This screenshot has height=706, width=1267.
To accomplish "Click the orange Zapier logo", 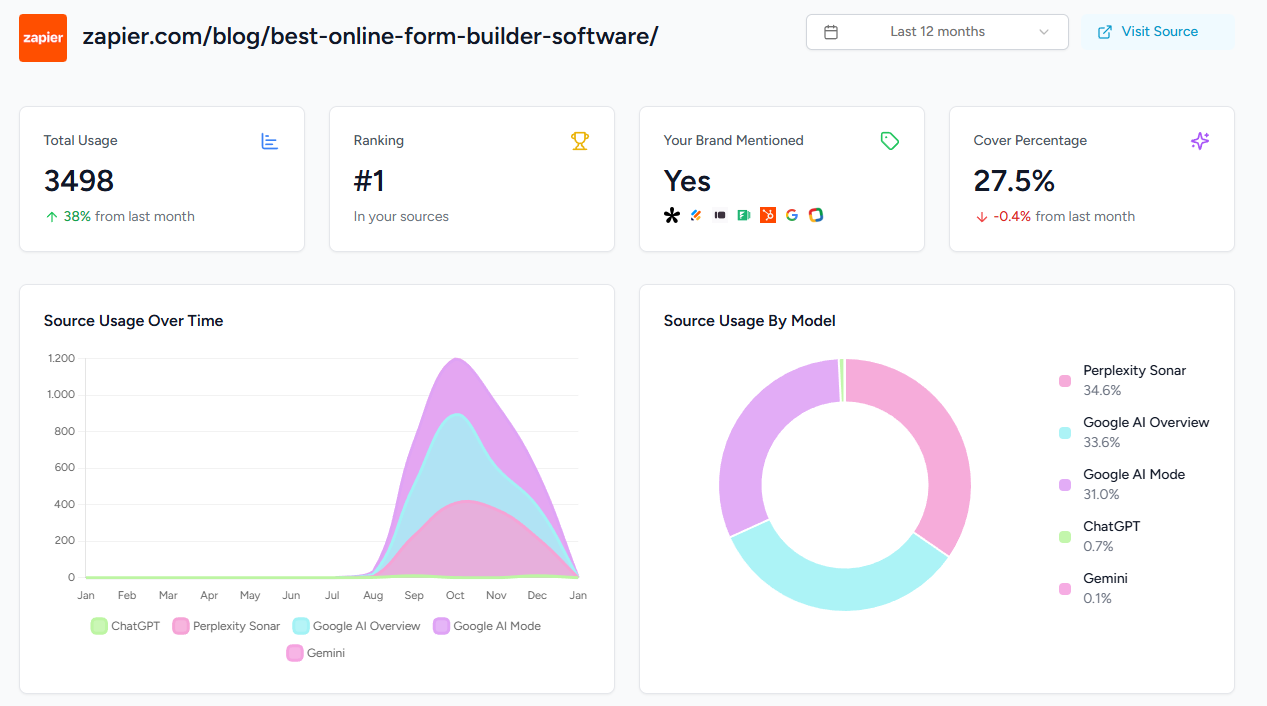I will coord(43,38).
